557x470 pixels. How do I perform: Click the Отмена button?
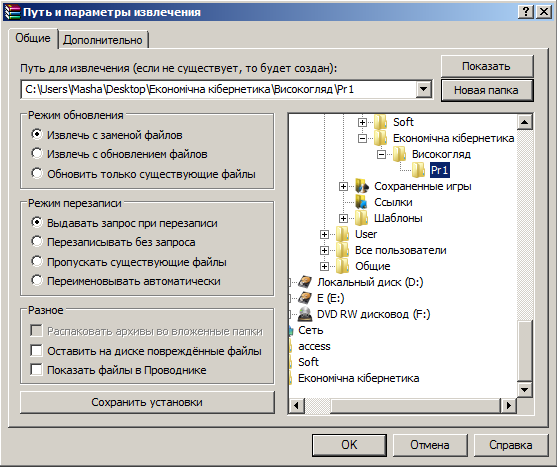430,445
